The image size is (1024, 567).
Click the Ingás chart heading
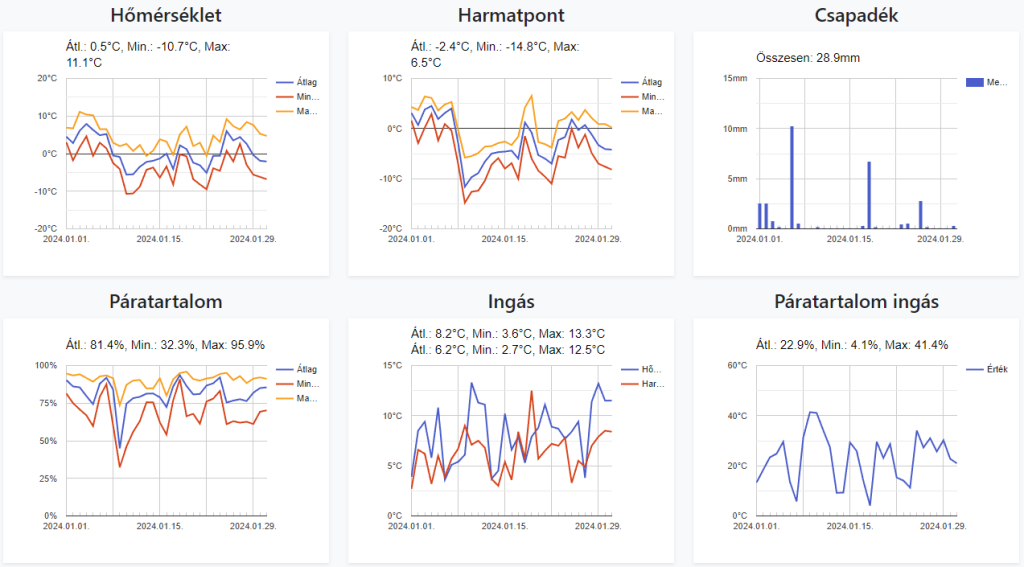pos(510,301)
